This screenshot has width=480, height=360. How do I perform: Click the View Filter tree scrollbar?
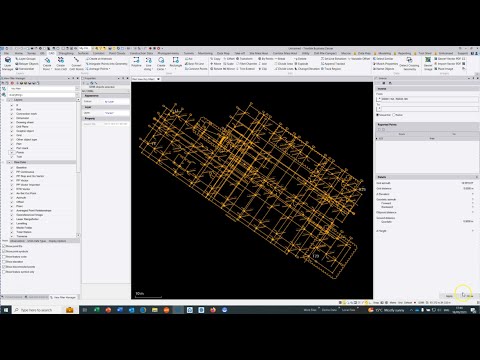coord(78,167)
